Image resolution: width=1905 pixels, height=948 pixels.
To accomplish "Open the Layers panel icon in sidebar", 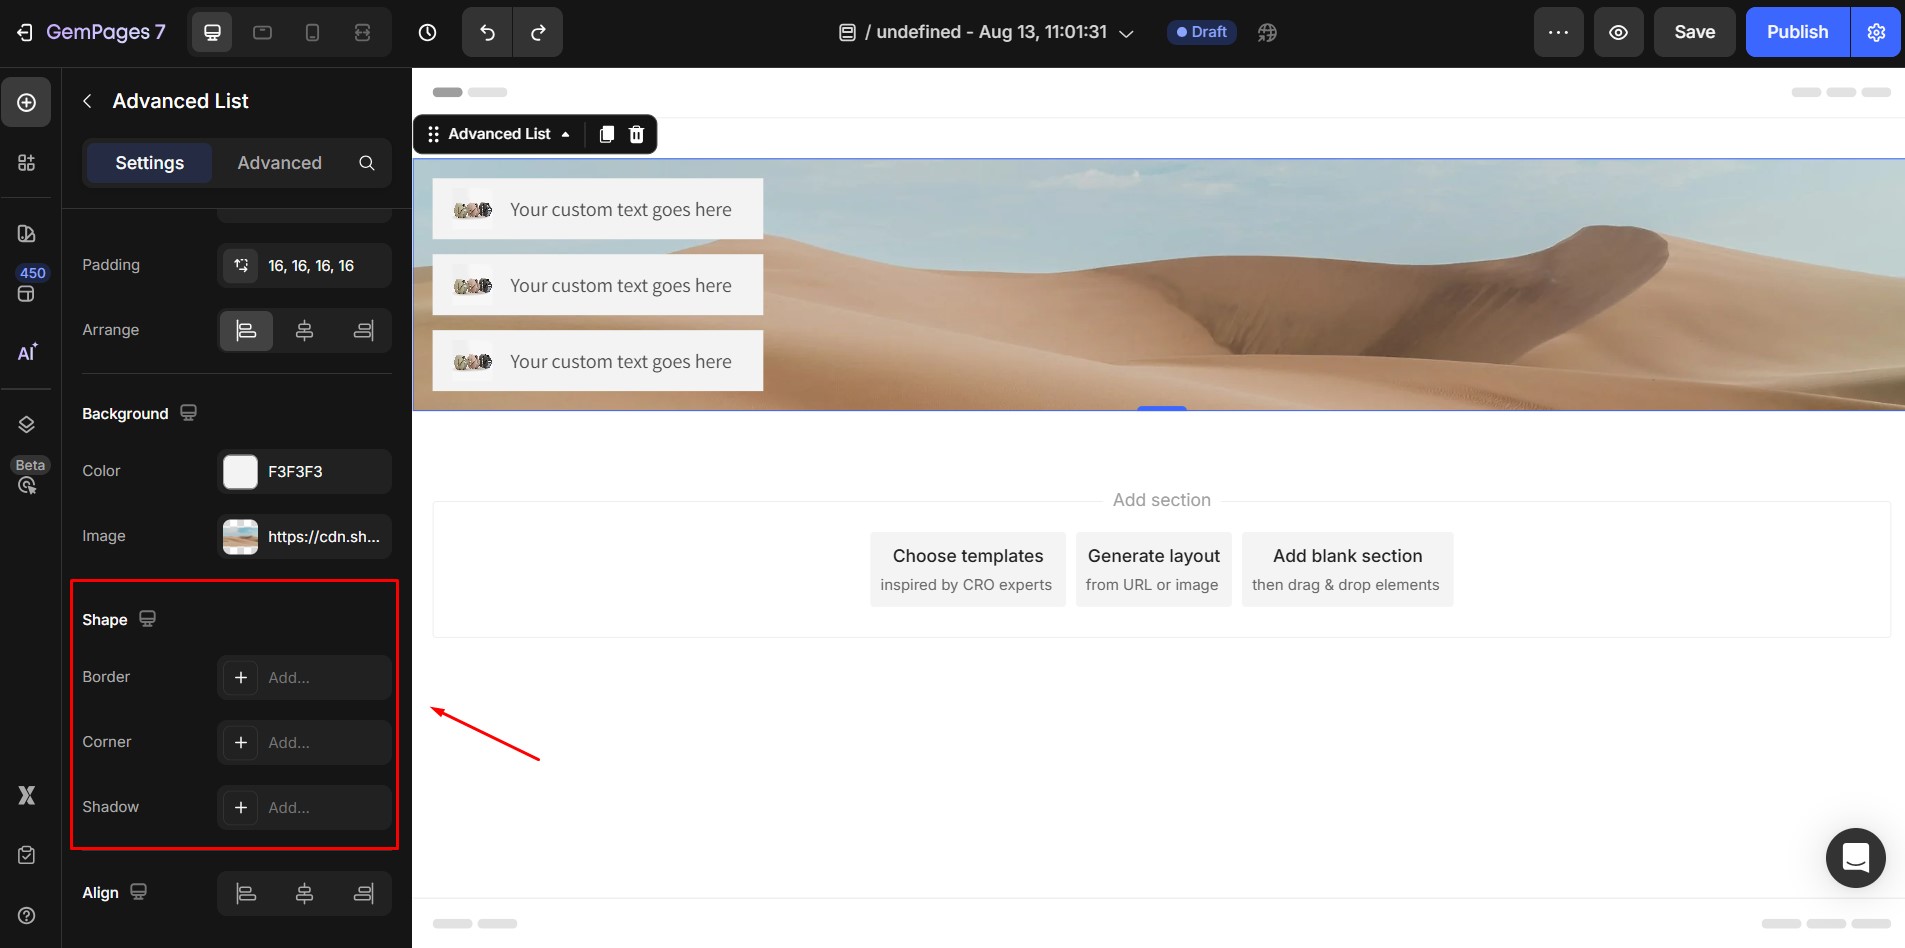I will 27,424.
